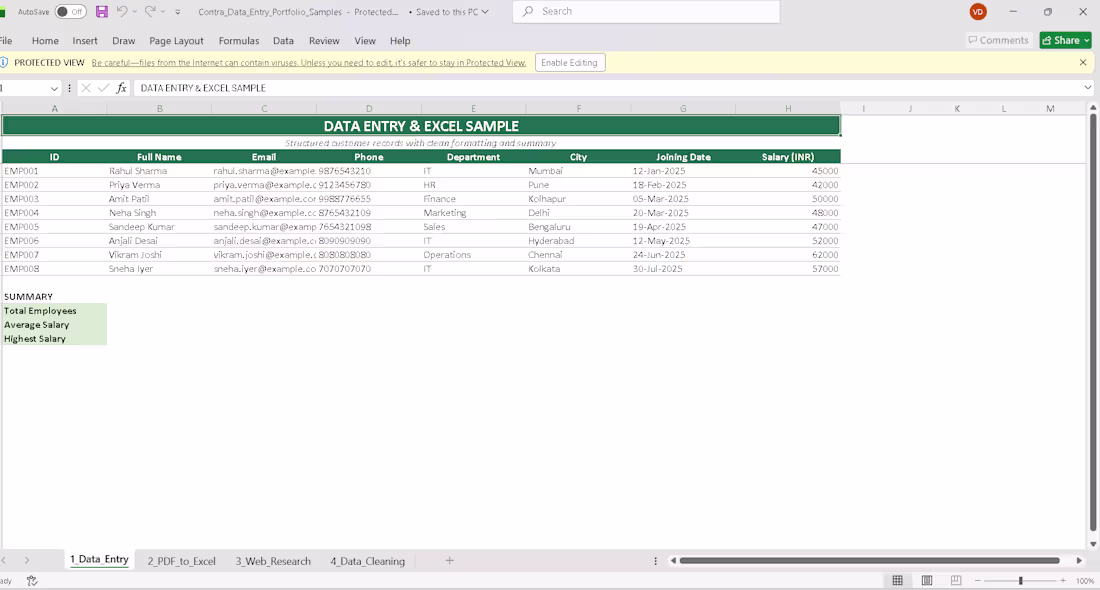The height and width of the screenshot is (590, 1100).
Task: Click the Protected View shield info icon
Action: (x=4, y=62)
